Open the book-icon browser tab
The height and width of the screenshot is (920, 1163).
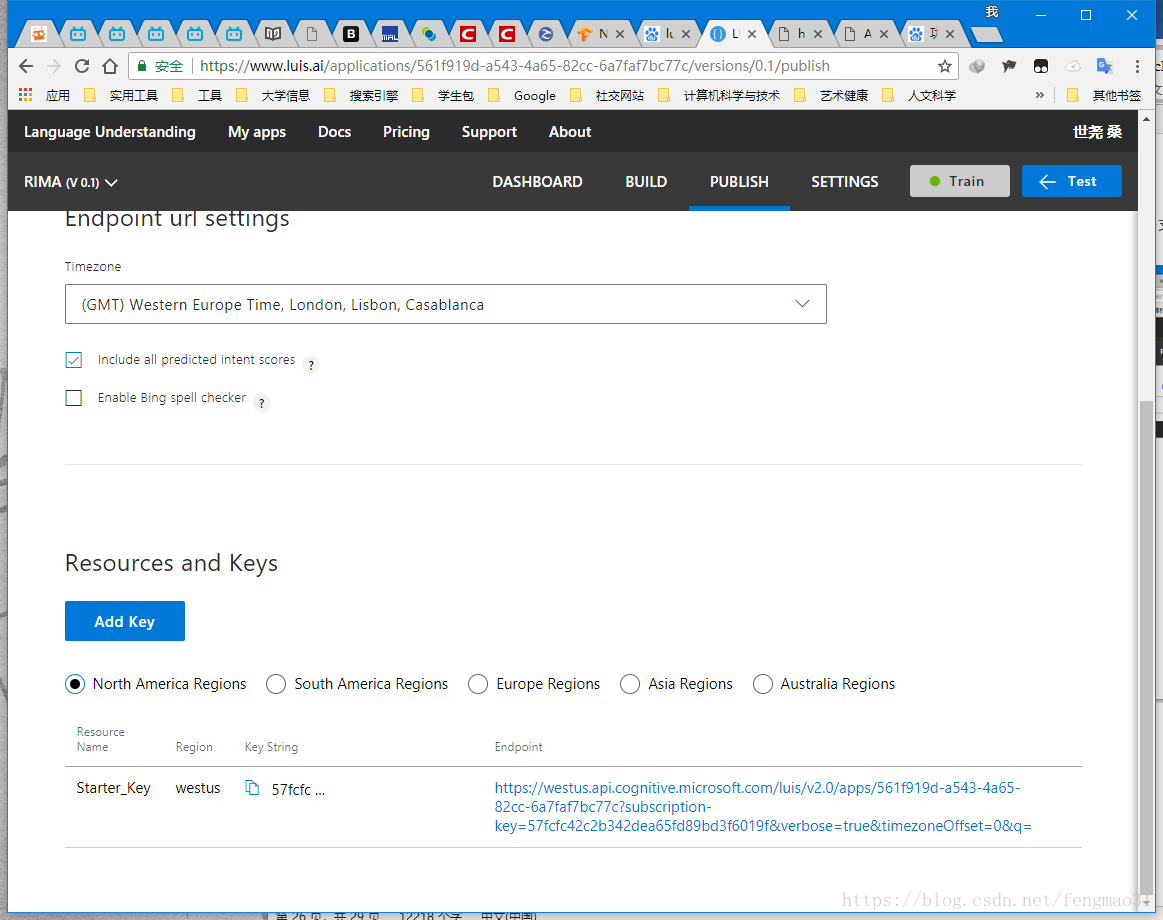point(273,33)
